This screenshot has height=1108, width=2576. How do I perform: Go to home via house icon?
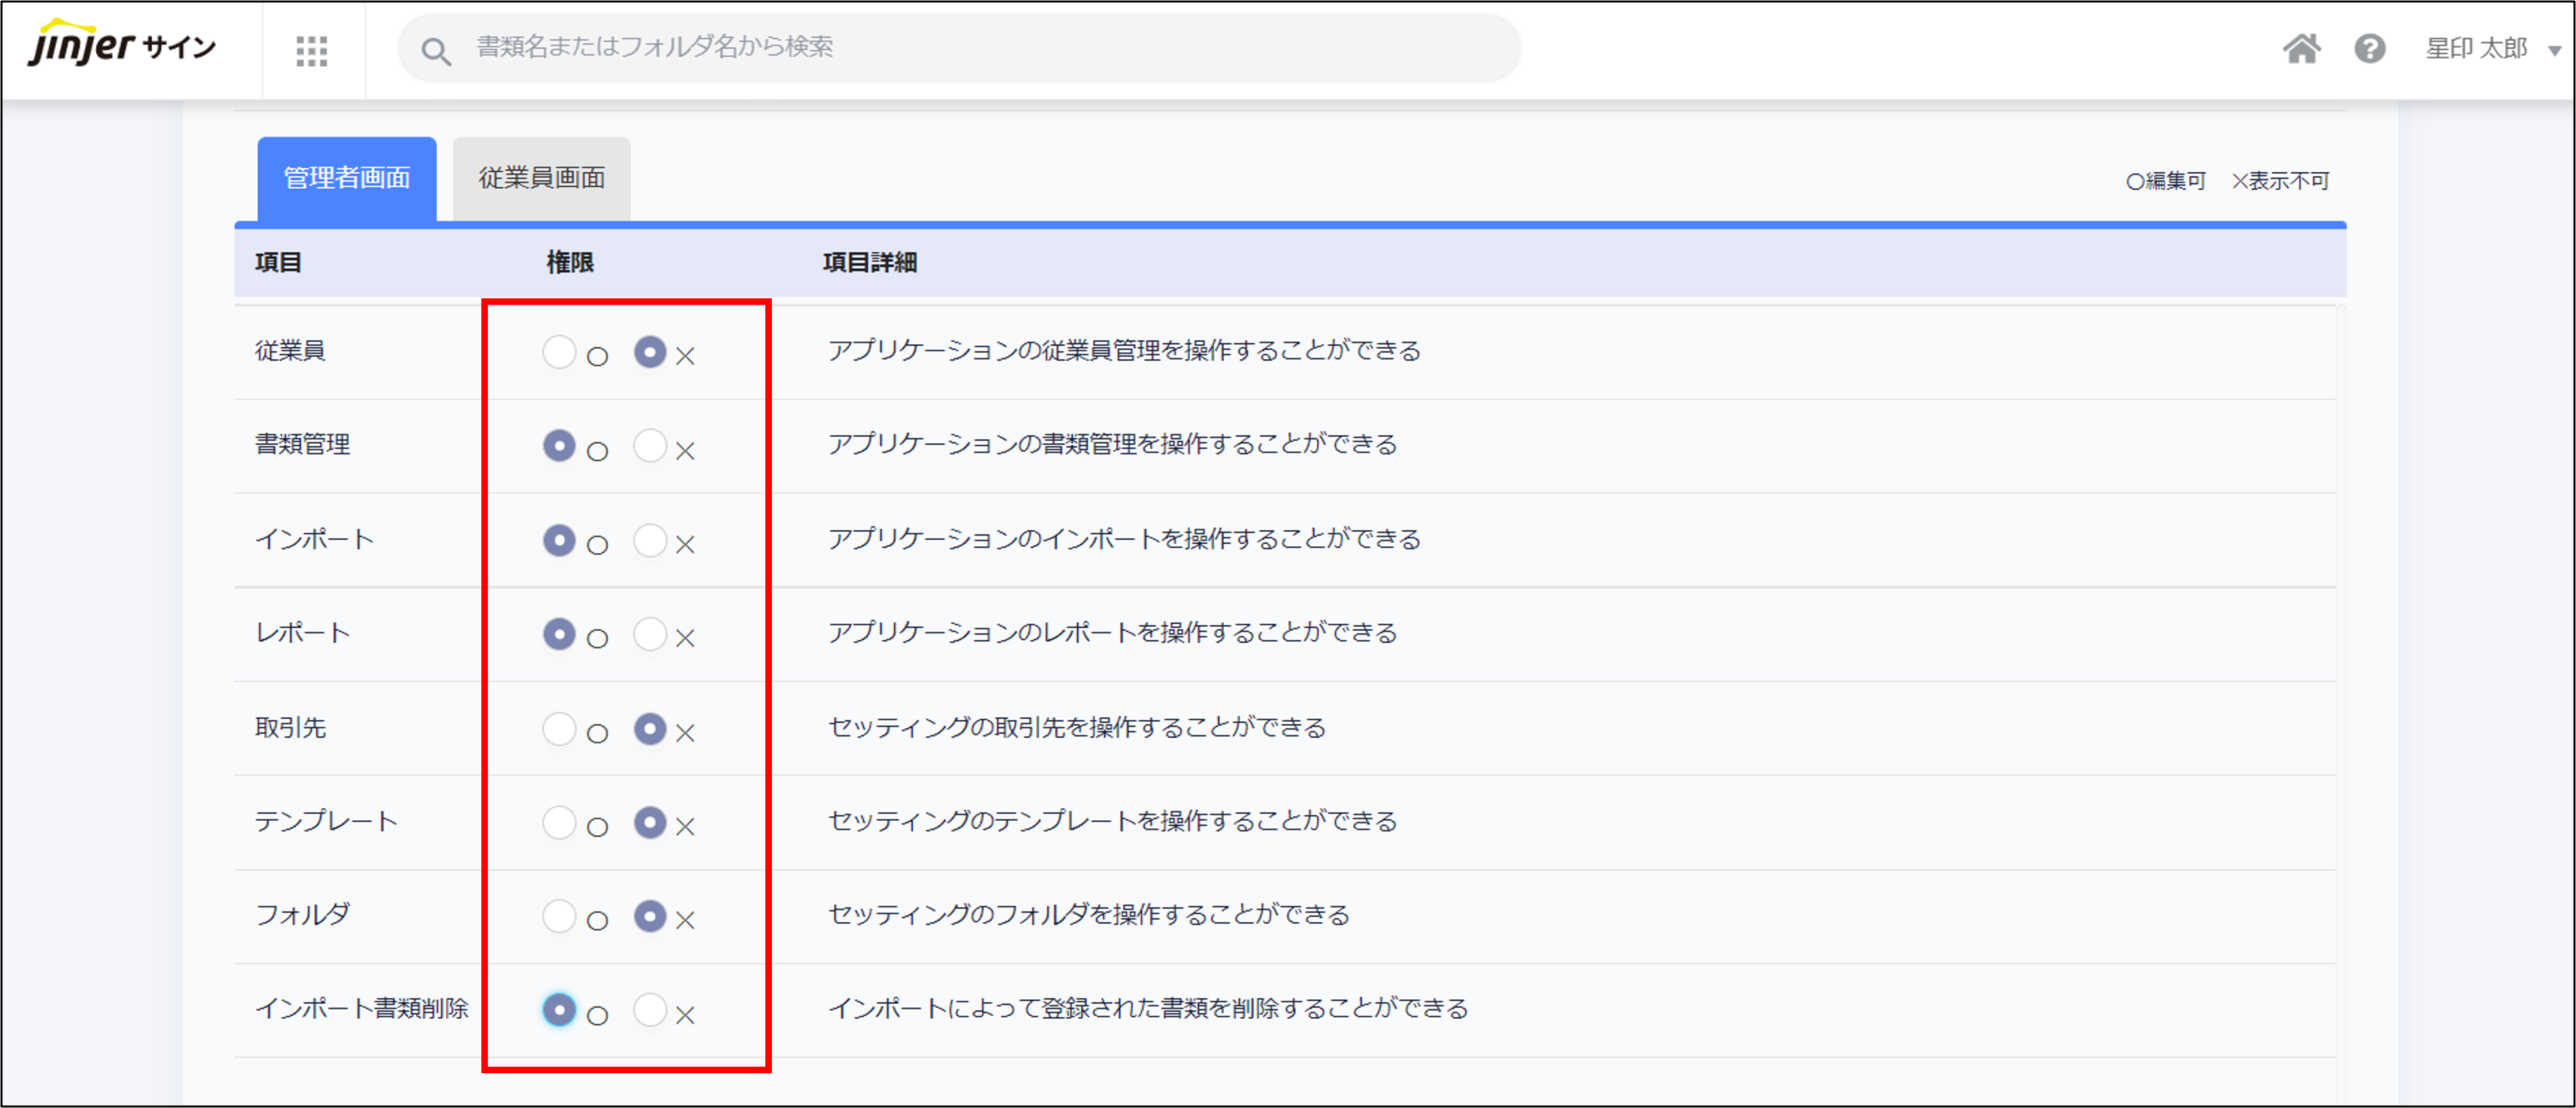2301,48
